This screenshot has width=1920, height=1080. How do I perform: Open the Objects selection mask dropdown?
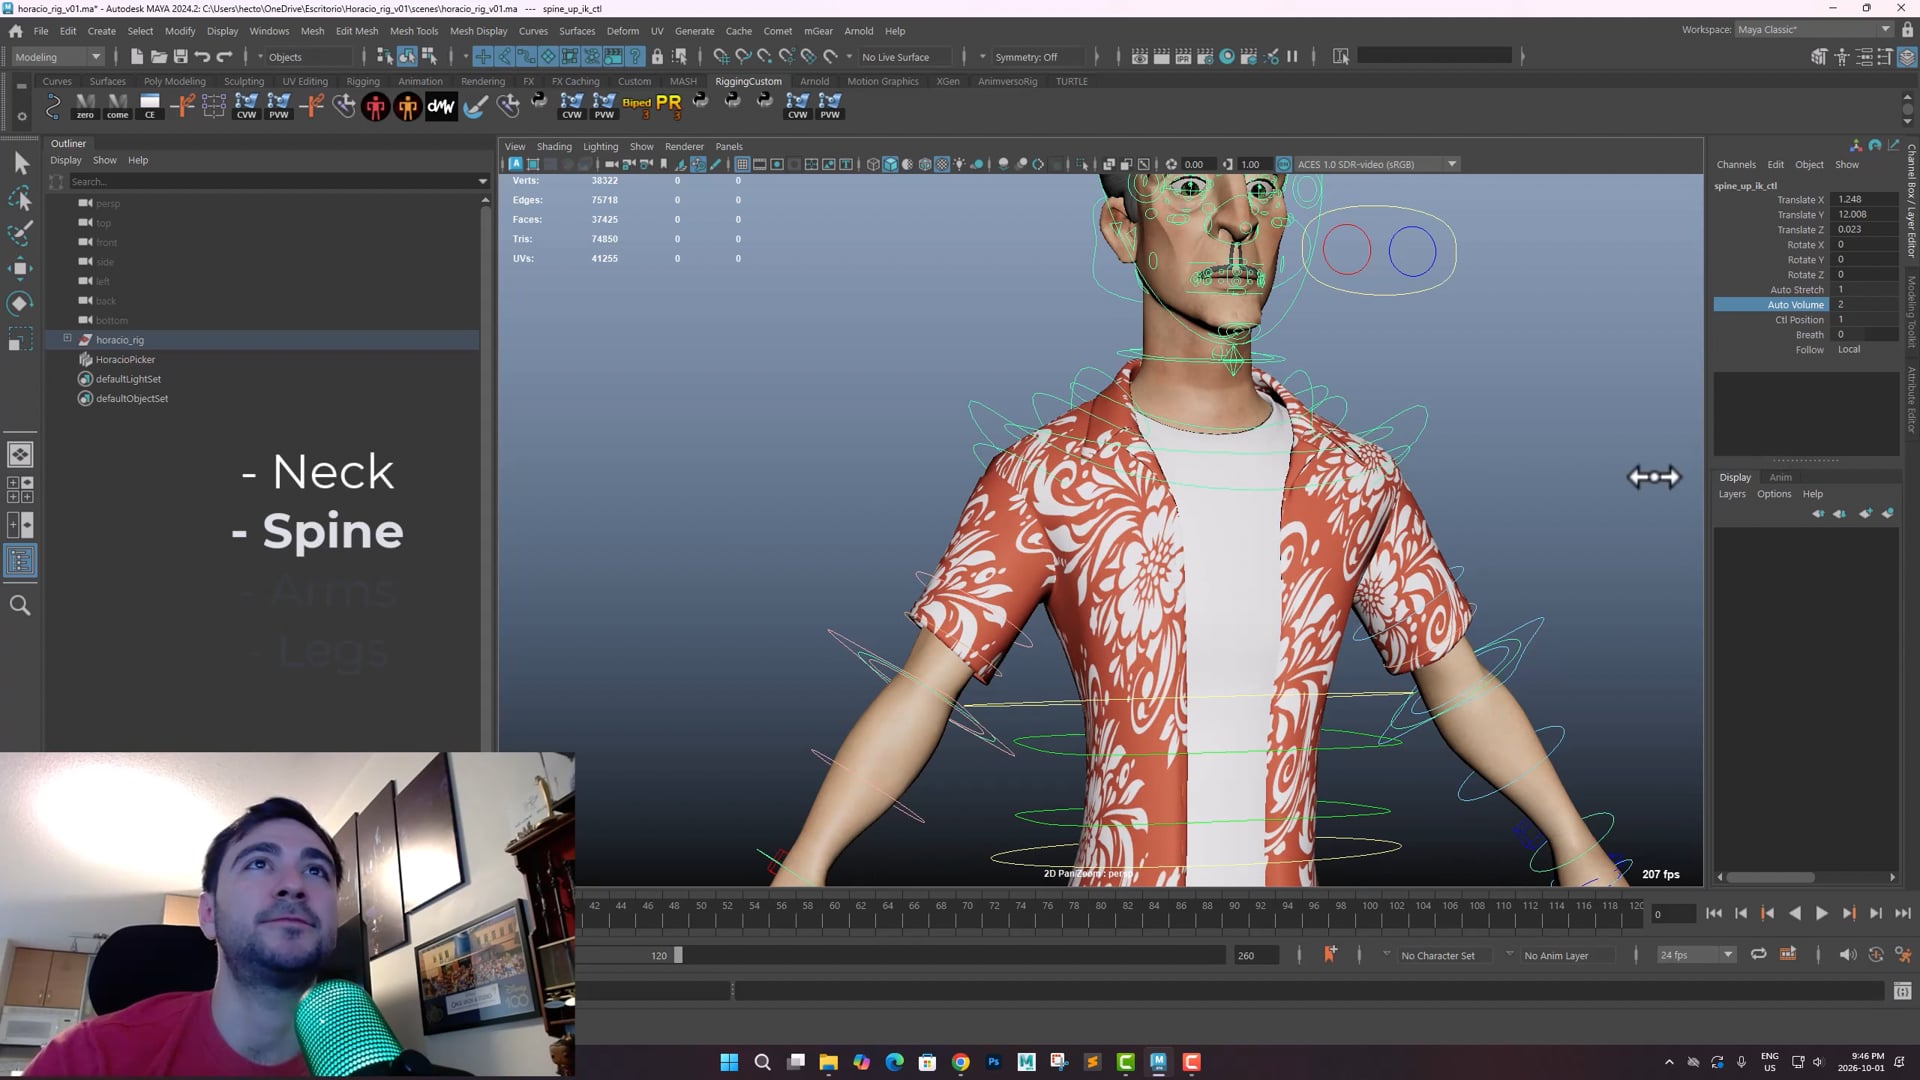tap(304, 57)
